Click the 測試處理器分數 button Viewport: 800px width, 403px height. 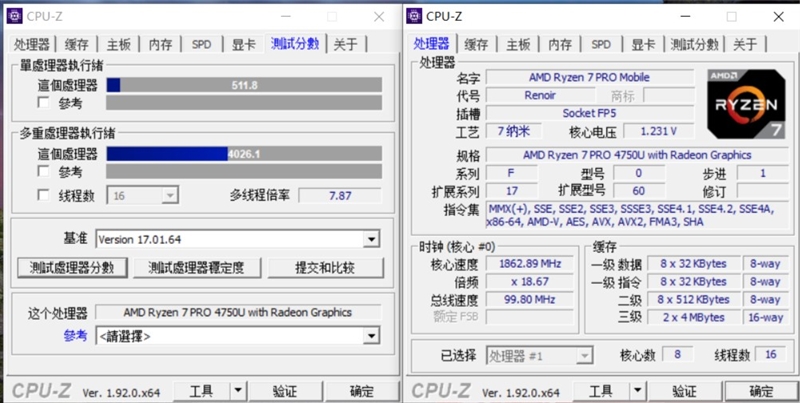[72, 268]
